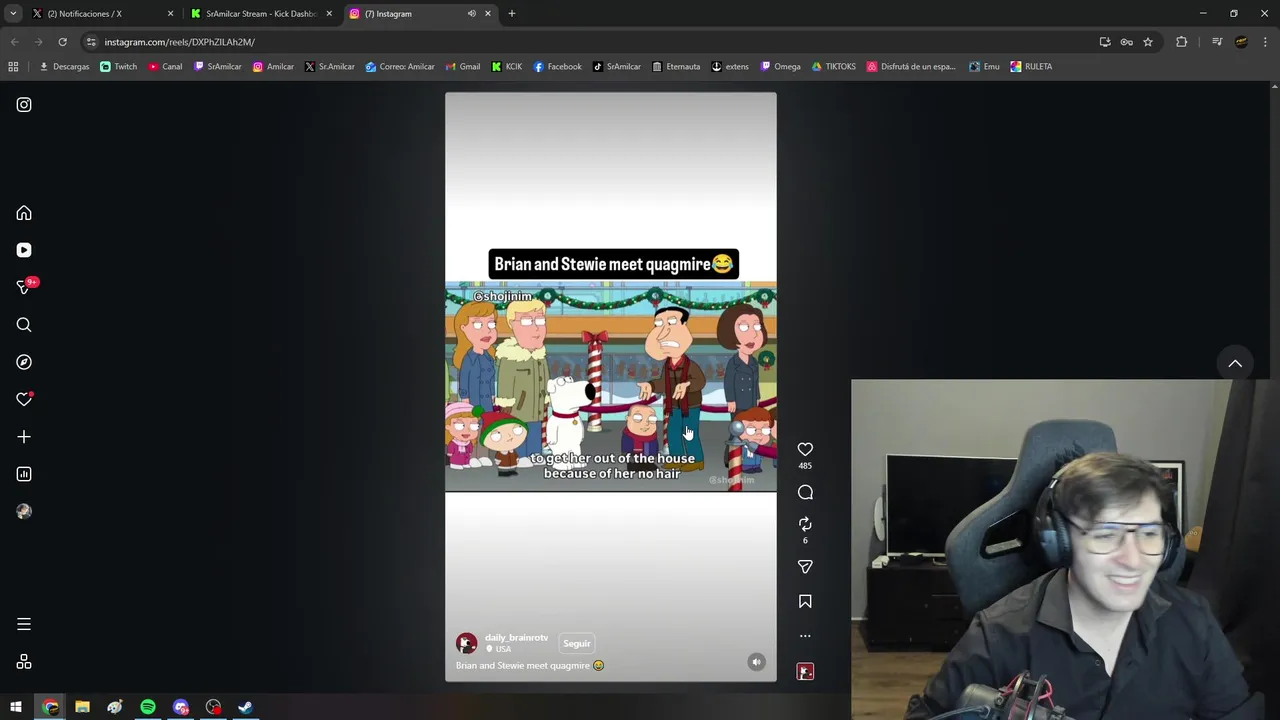Pause the reel by clicking the video
Image resolution: width=1280 pixels, height=720 pixels.
click(x=610, y=386)
